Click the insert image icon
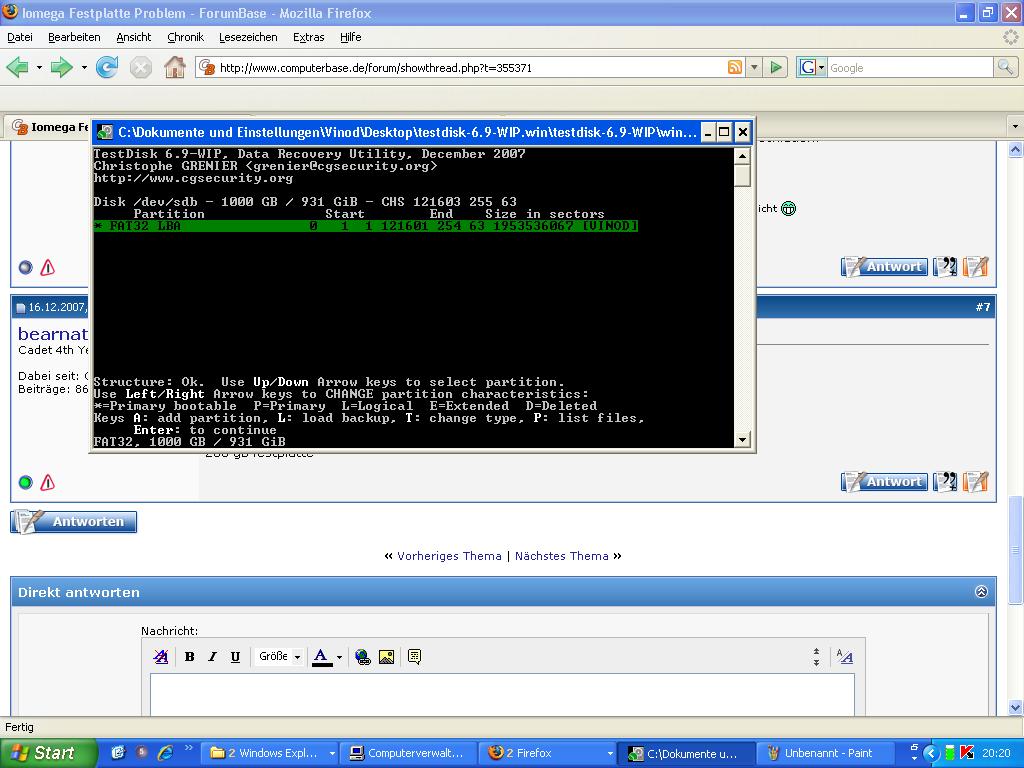This screenshot has height=768, width=1024. [x=387, y=657]
